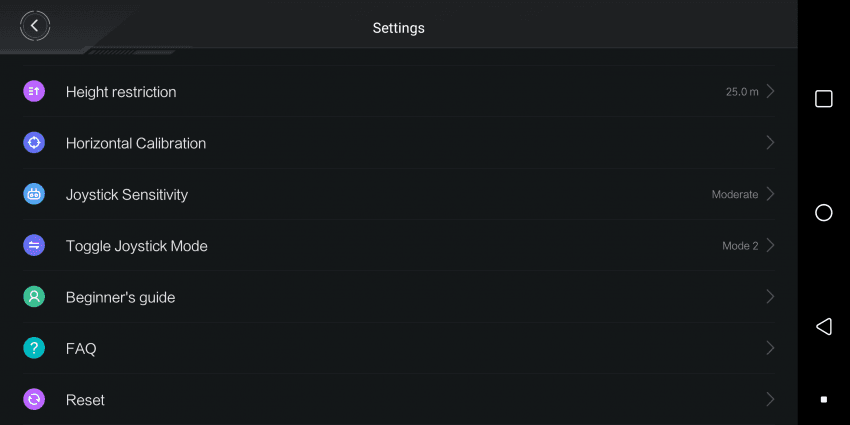850x425 pixels.
Task: Click the purple Reset refresh icon
Action: (34, 400)
